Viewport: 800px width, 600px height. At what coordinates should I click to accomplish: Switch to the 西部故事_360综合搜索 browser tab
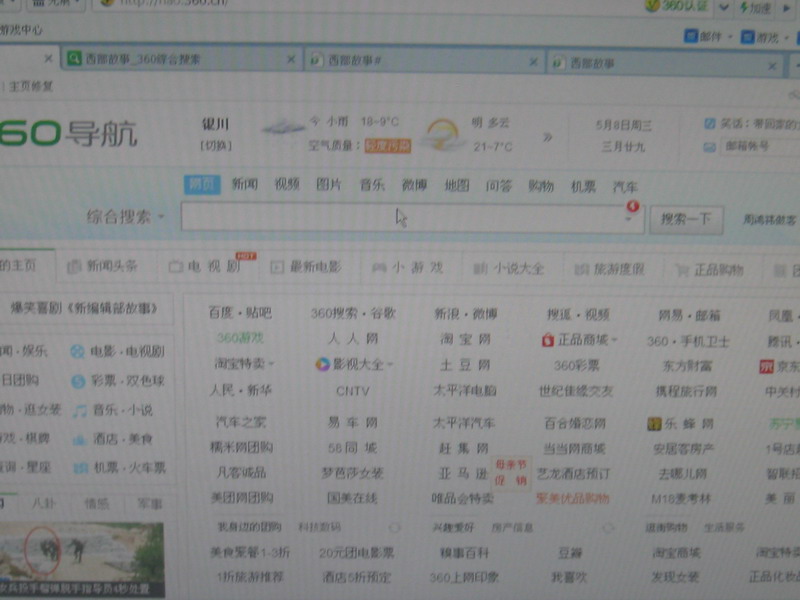(182, 59)
